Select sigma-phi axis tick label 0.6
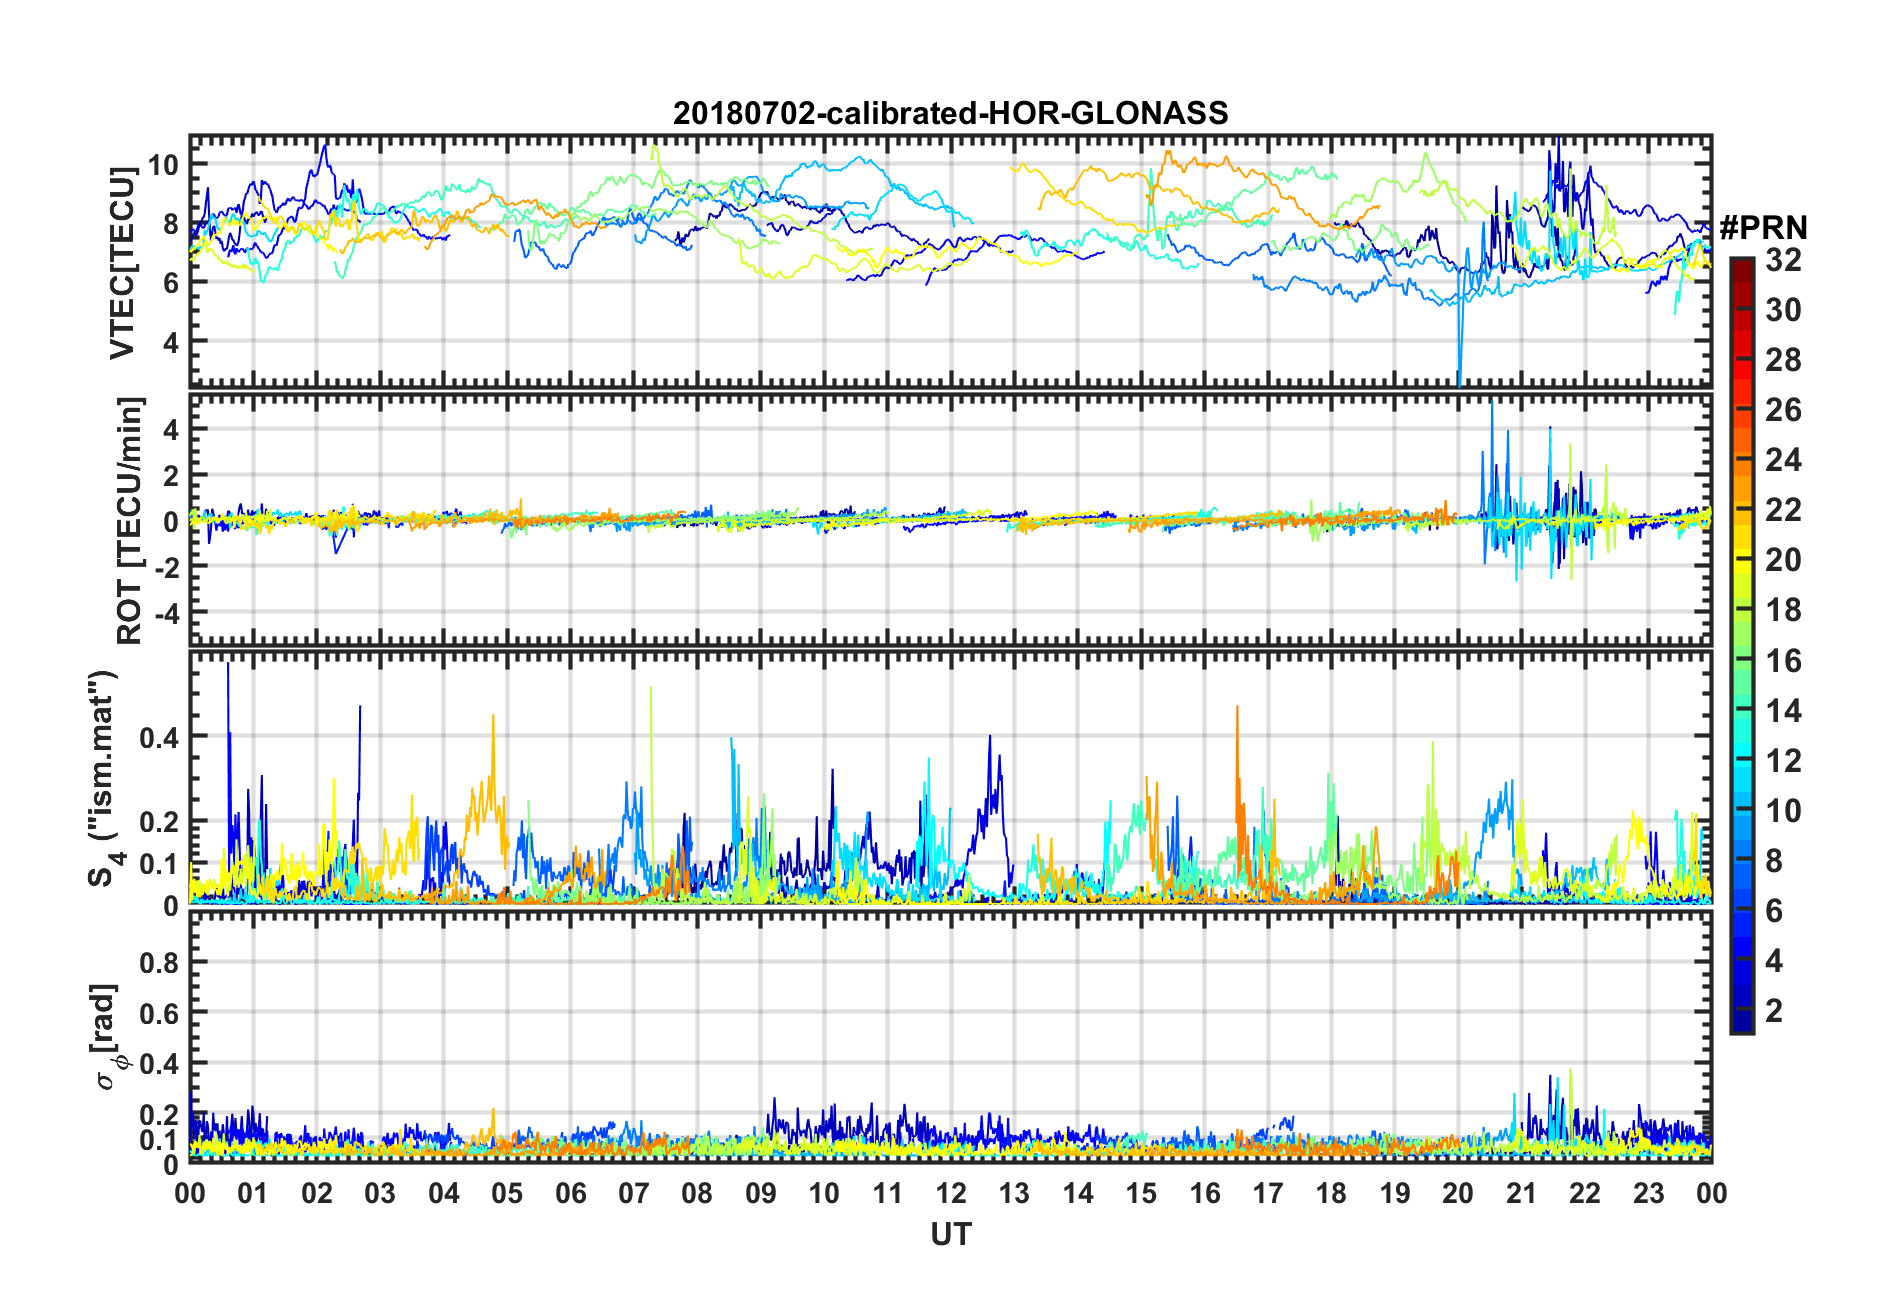Image resolution: width=1902 pixels, height=1292 pixels. click(160, 1013)
